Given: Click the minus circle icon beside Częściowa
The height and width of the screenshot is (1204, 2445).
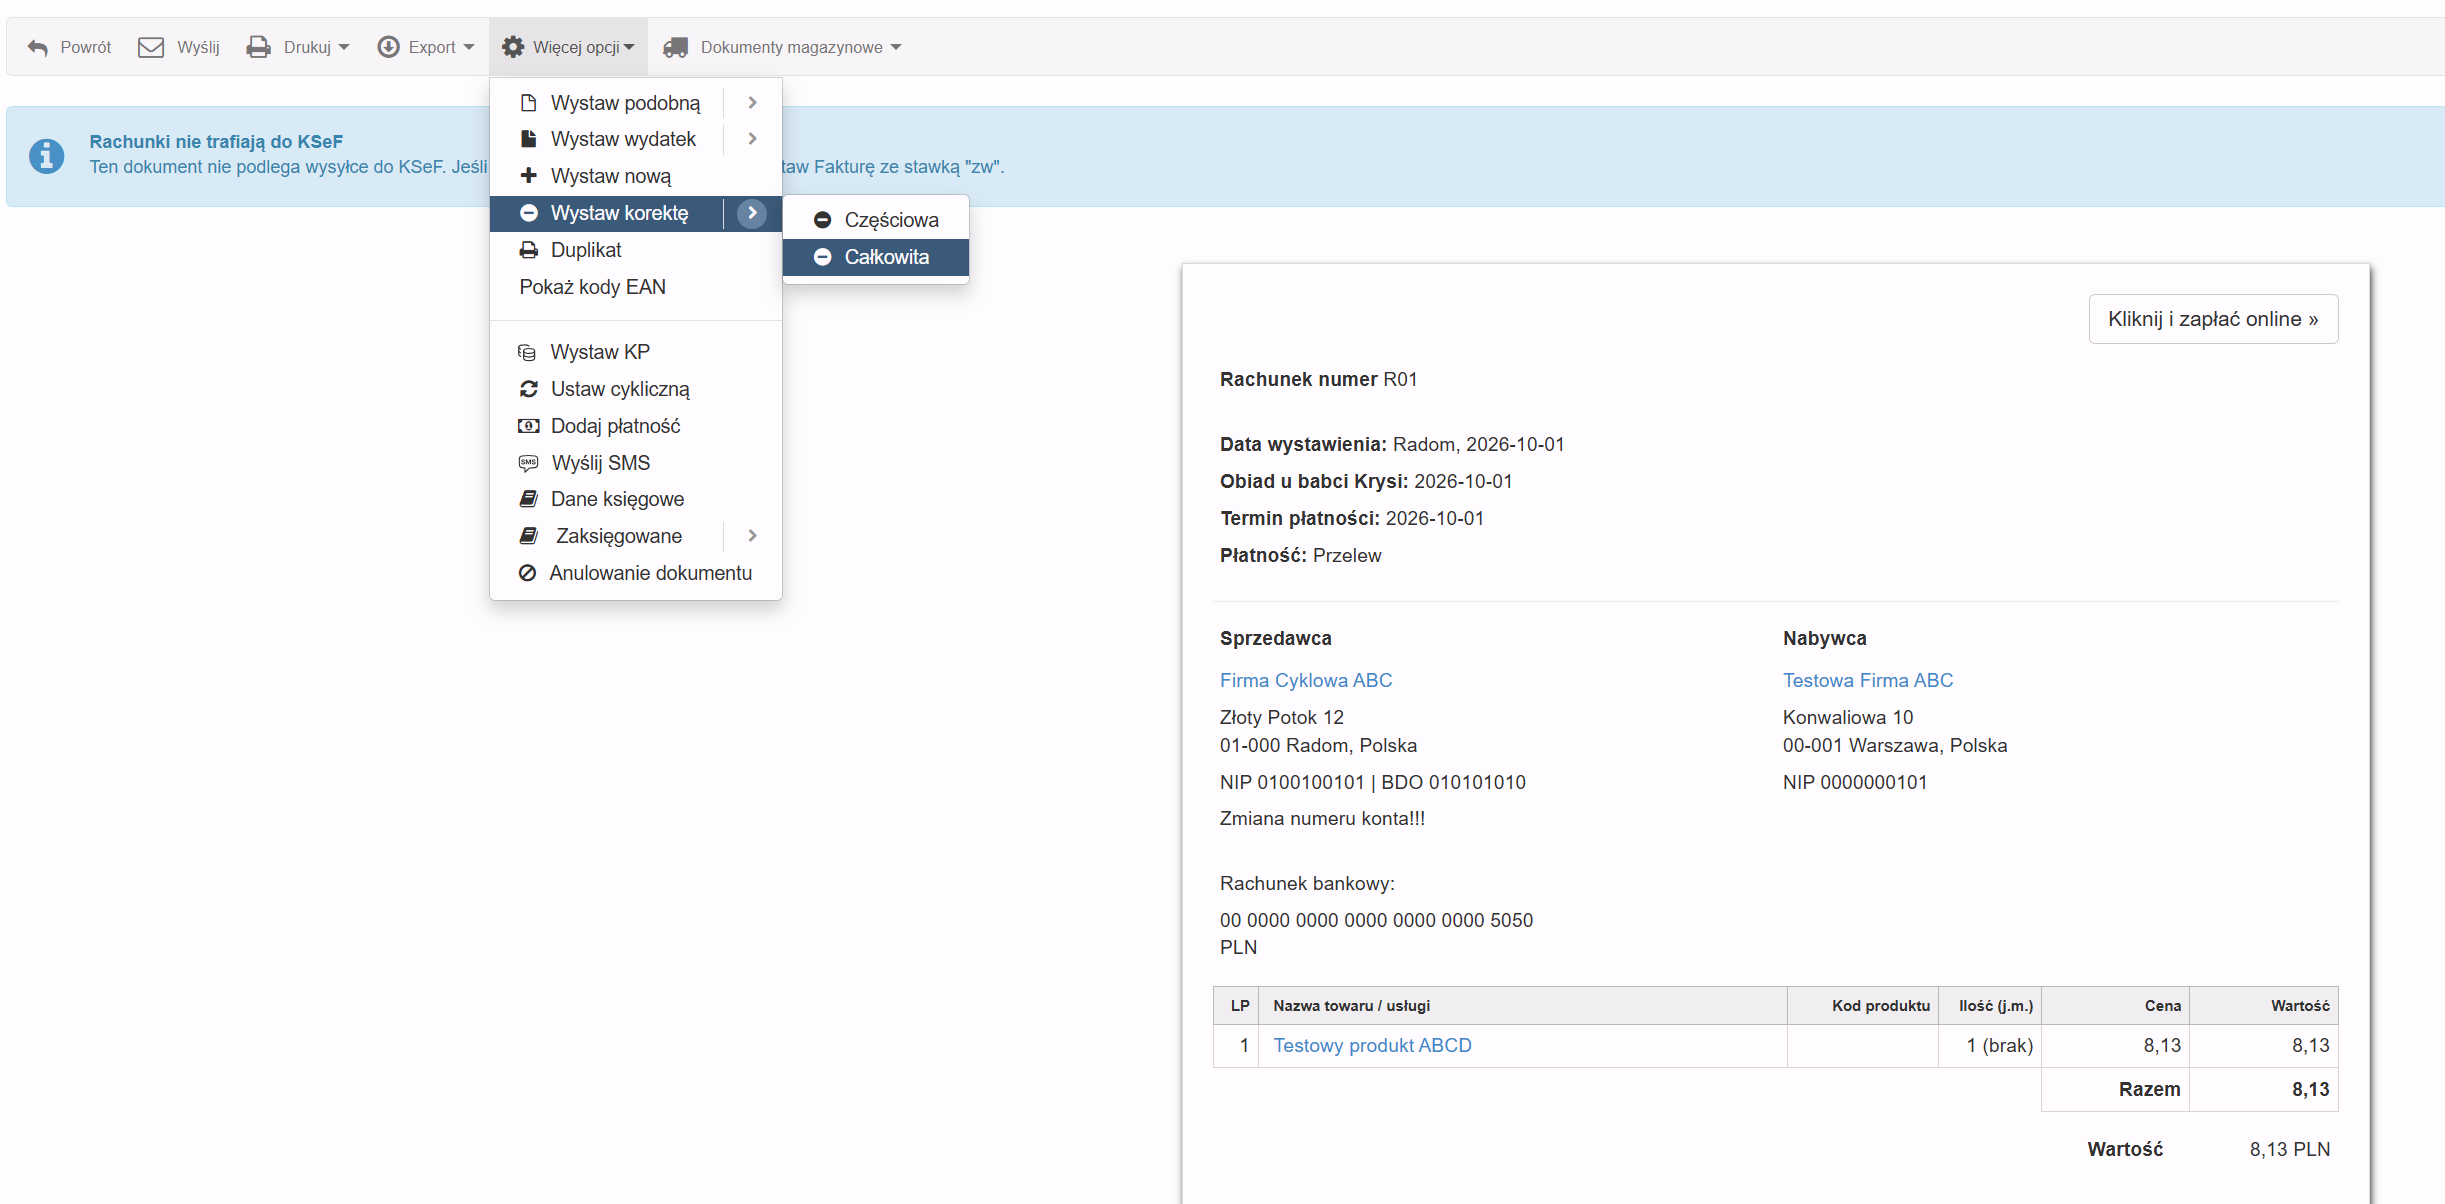Looking at the screenshot, I should (822, 220).
